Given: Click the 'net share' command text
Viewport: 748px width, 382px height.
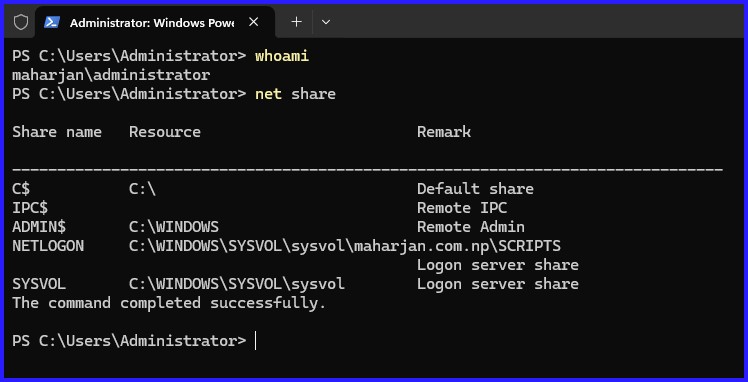Looking at the screenshot, I should (295, 94).
